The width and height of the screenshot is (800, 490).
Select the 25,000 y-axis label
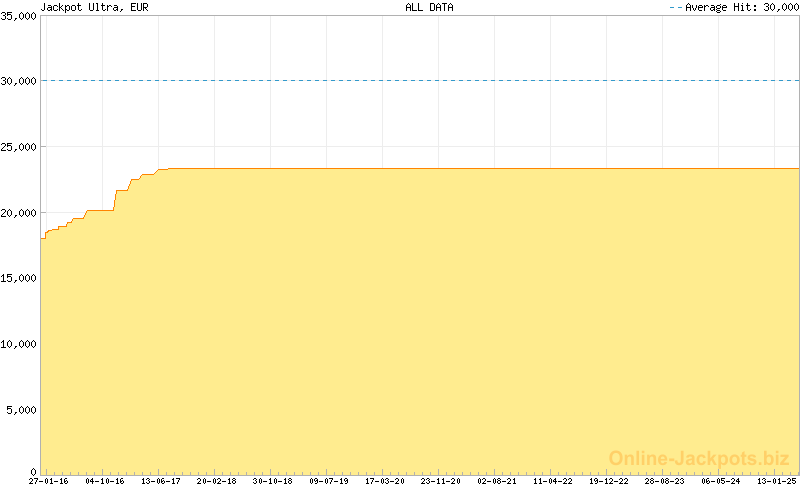click(19, 147)
